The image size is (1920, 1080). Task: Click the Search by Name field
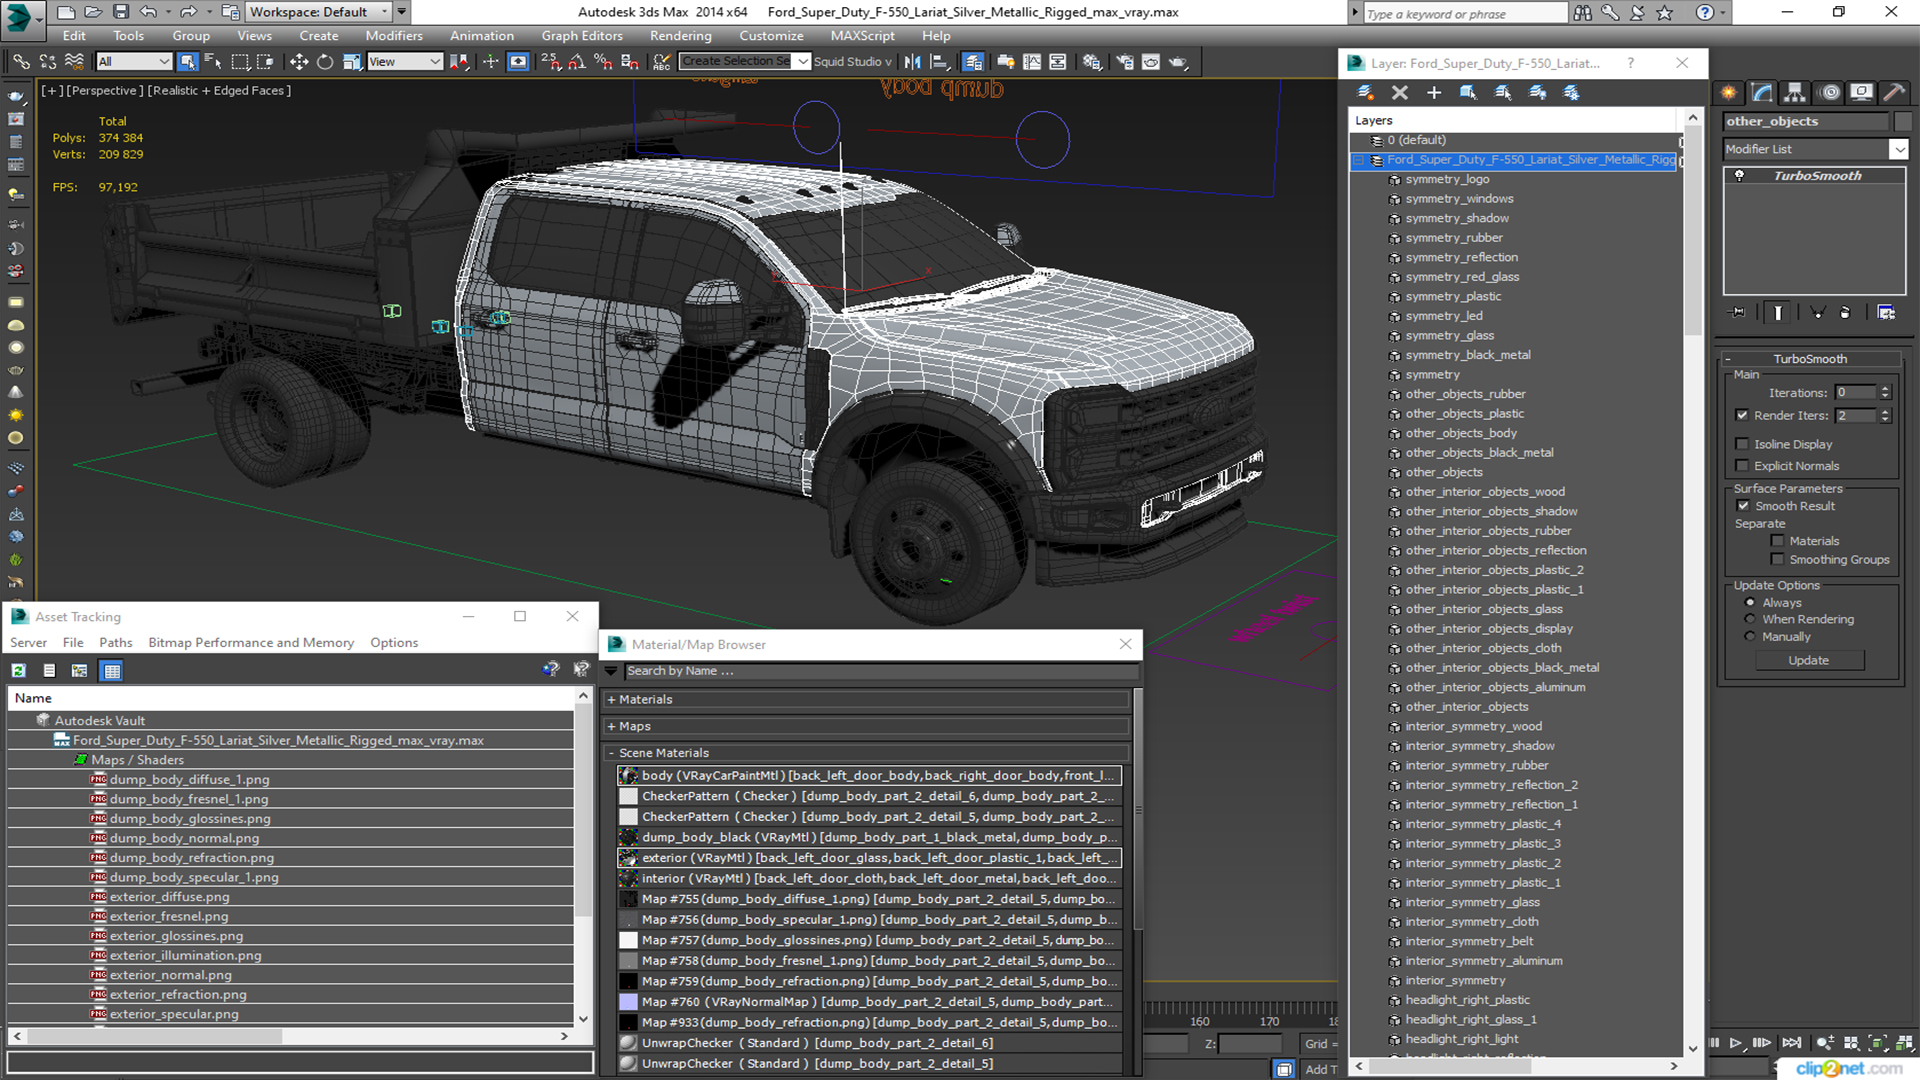[881, 671]
